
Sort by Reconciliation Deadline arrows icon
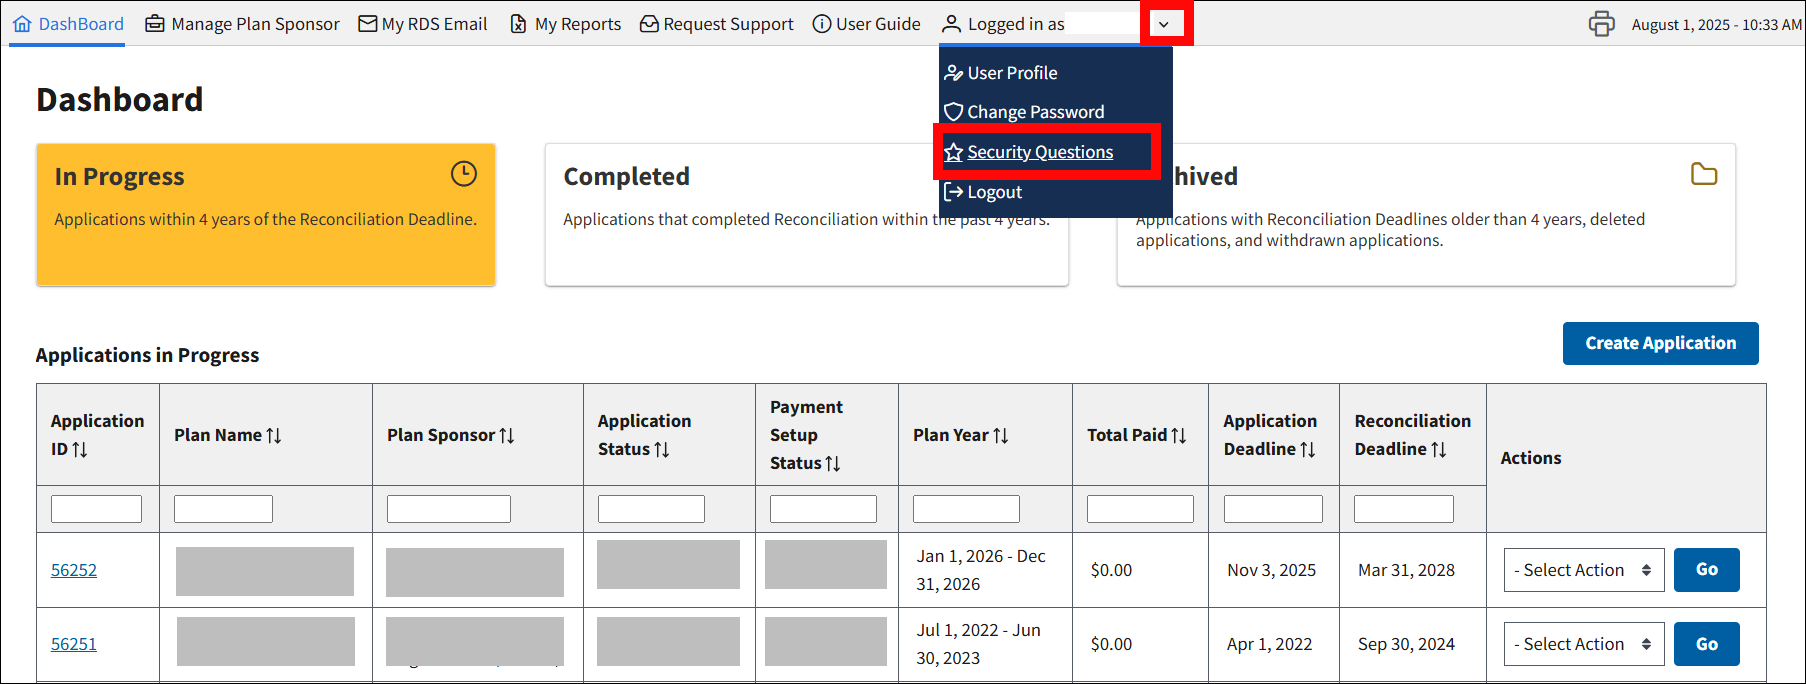[1439, 450]
